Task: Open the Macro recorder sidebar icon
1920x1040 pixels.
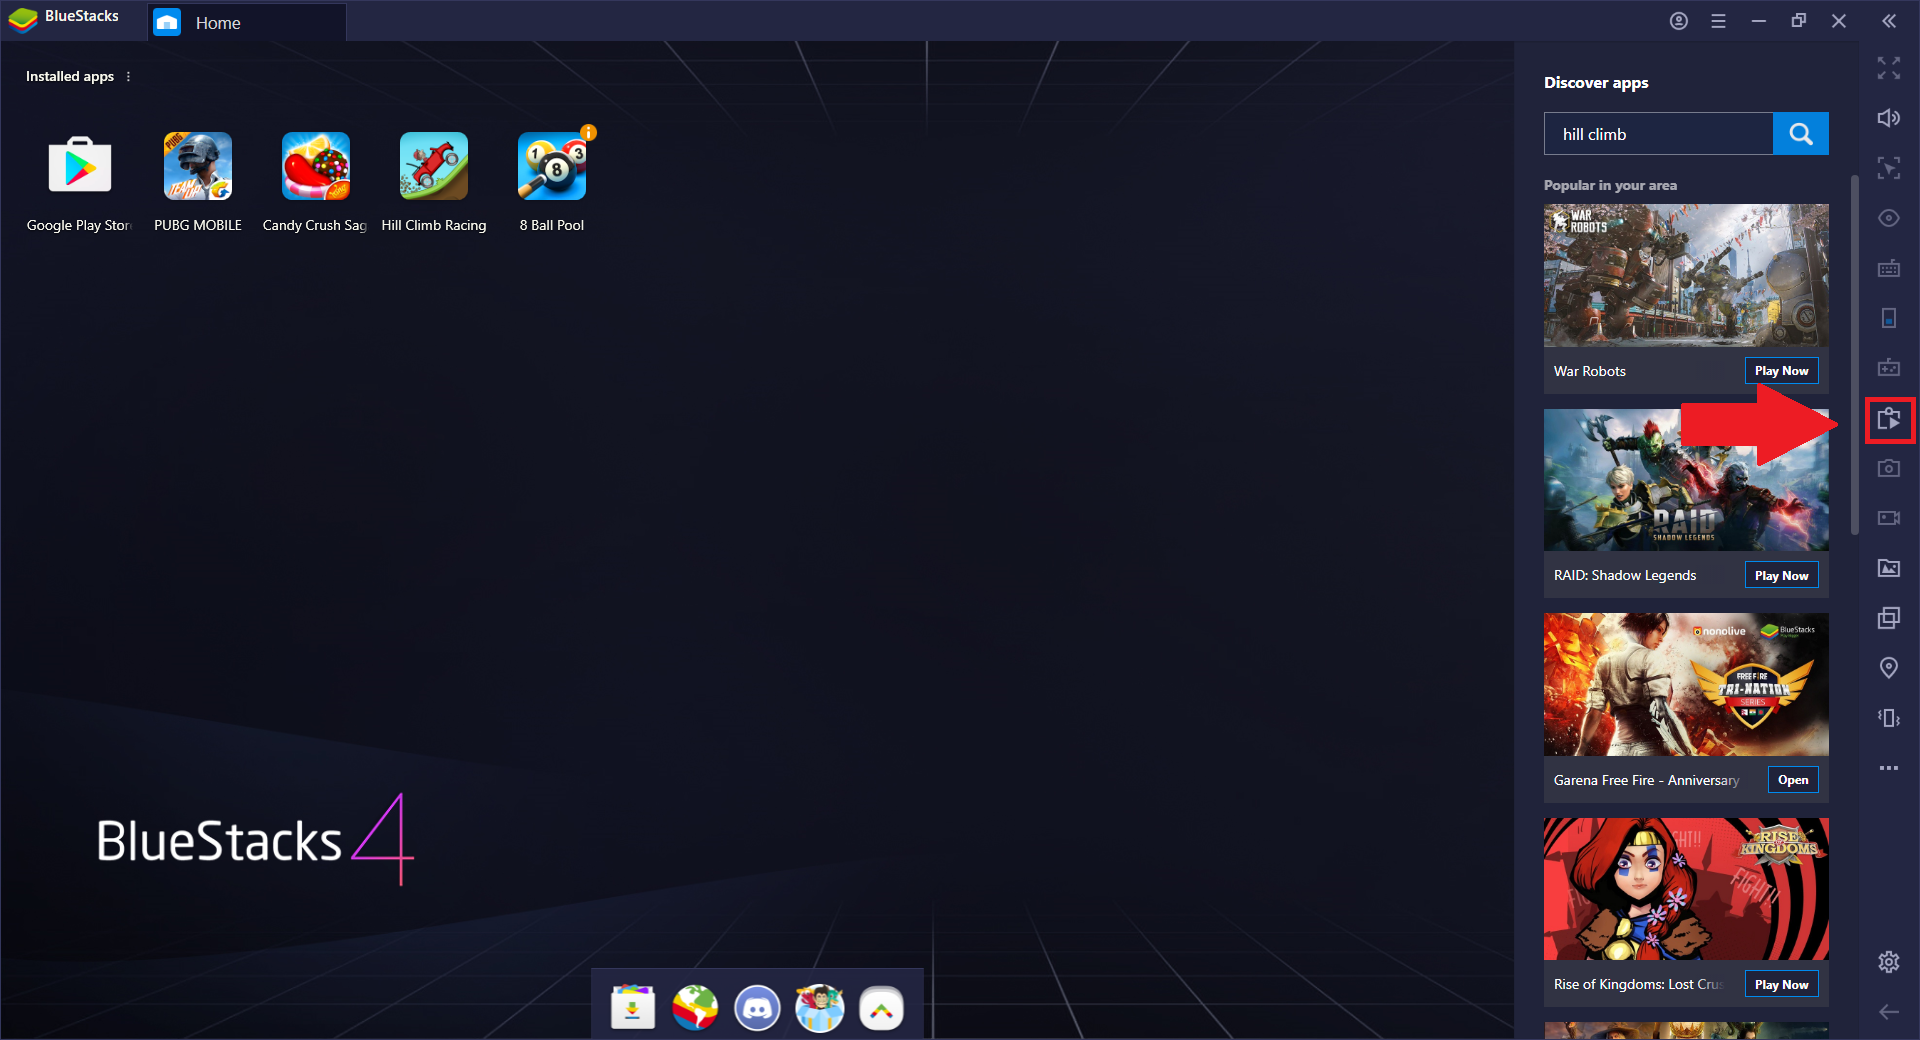Action: pyautogui.click(x=1889, y=419)
